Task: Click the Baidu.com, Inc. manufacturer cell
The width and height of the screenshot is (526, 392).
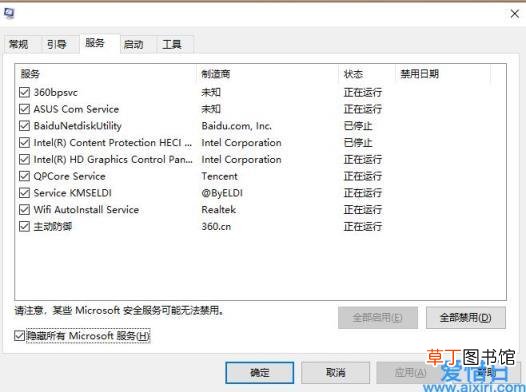Action: (x=236, y=126)
